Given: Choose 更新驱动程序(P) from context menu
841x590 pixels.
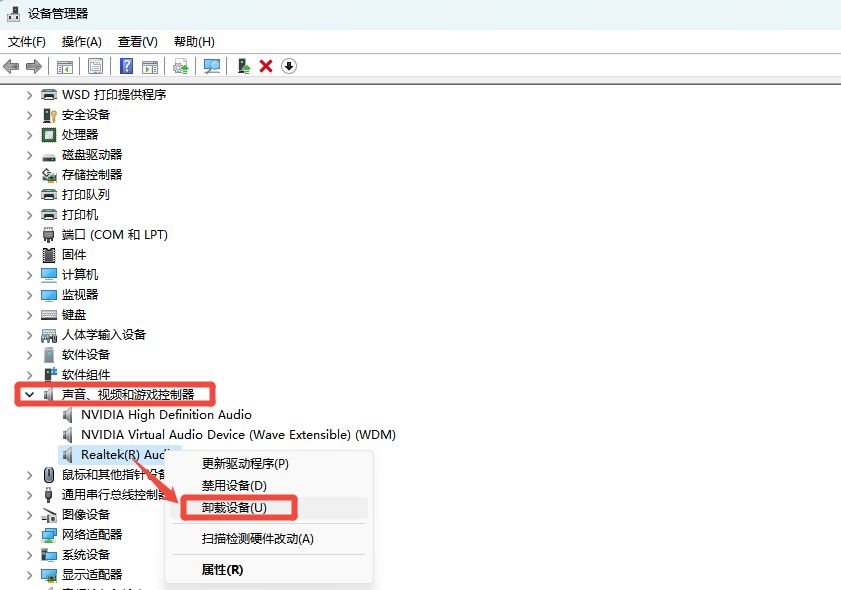Looking at the screenshot, I should click(x=269, y=463).
